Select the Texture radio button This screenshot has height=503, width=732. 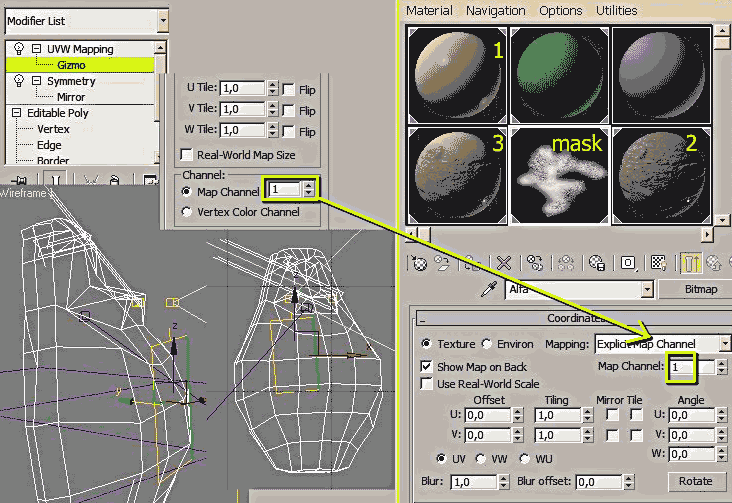coord(426,344)
